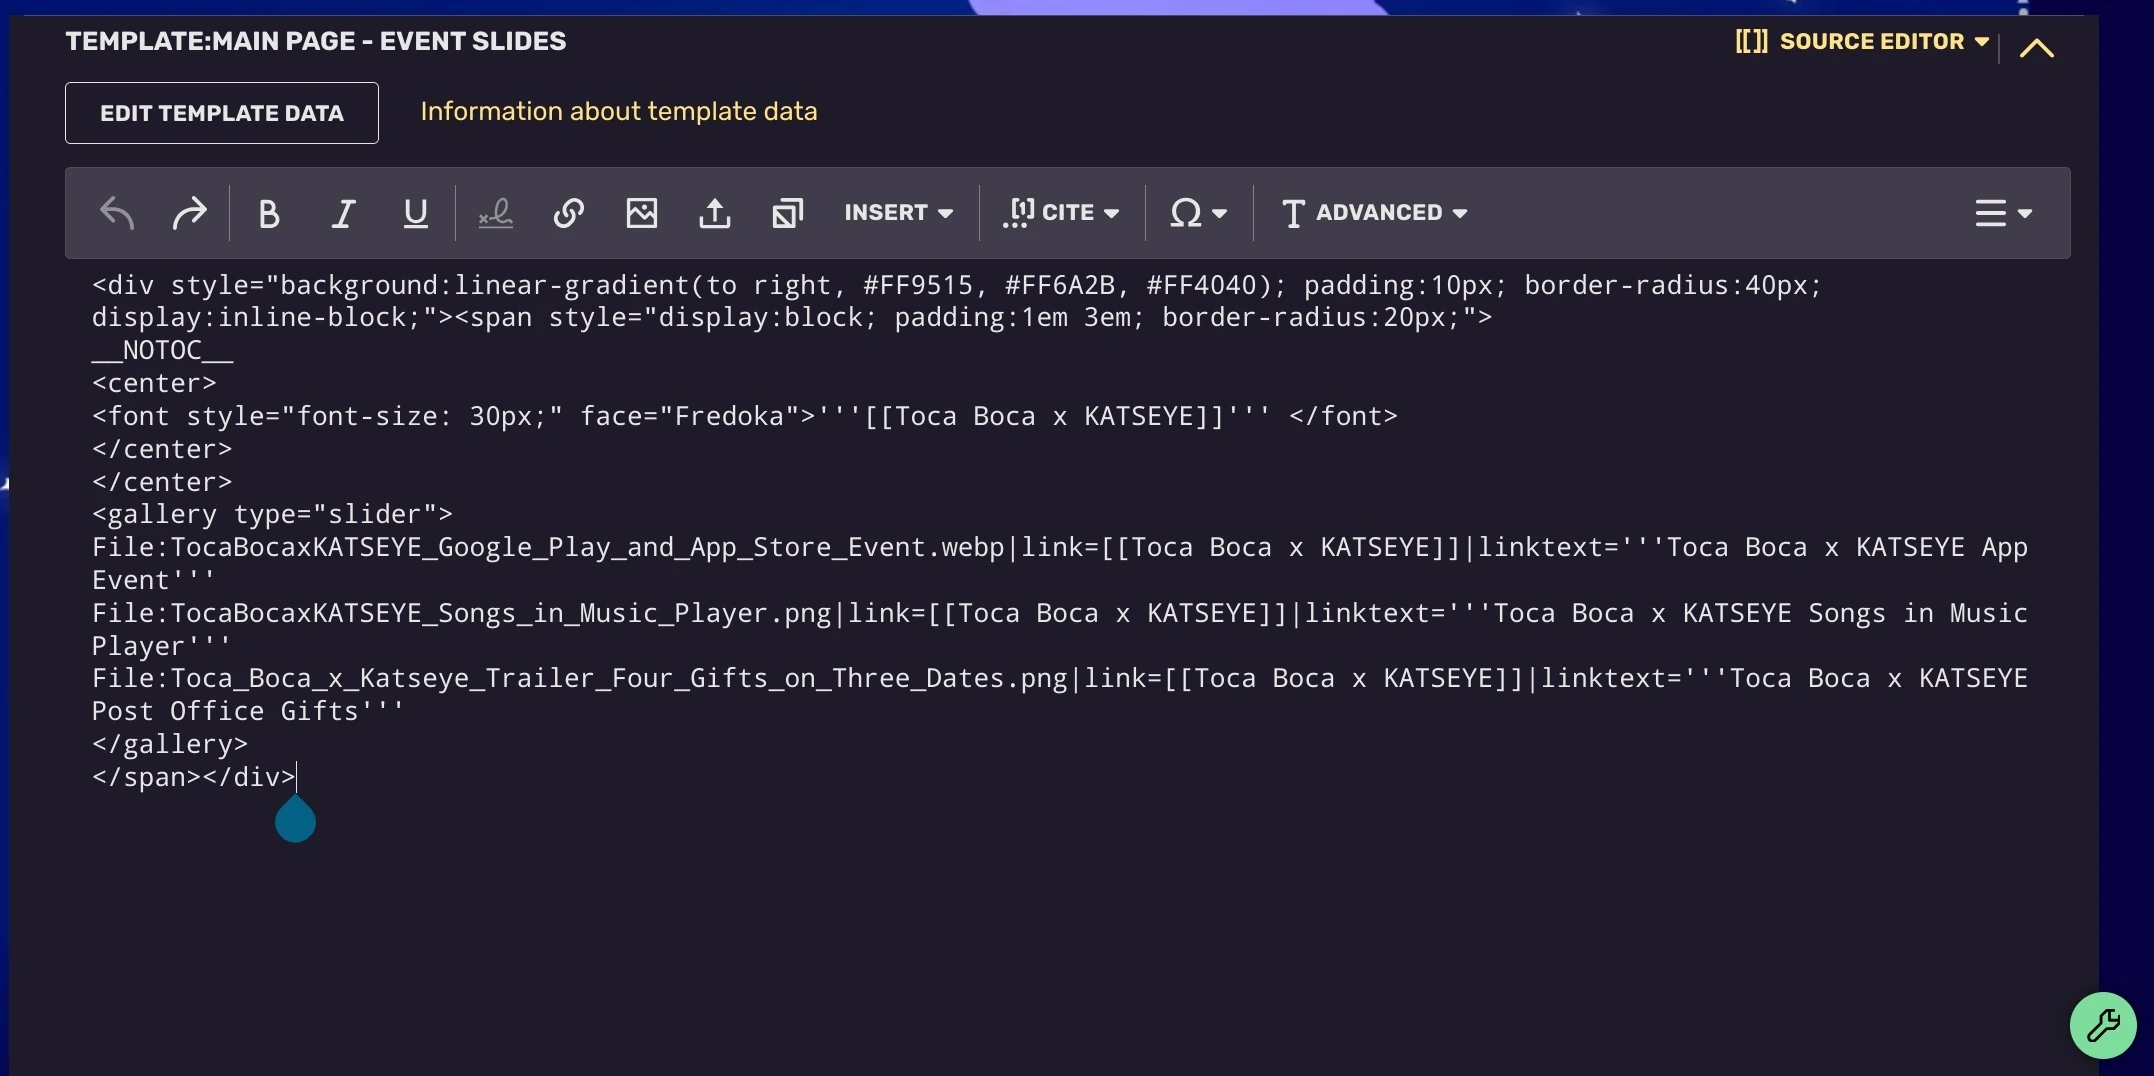Open the Insert dropdown
This screenshot has width=2154, height=1076.
coord(898,213)
